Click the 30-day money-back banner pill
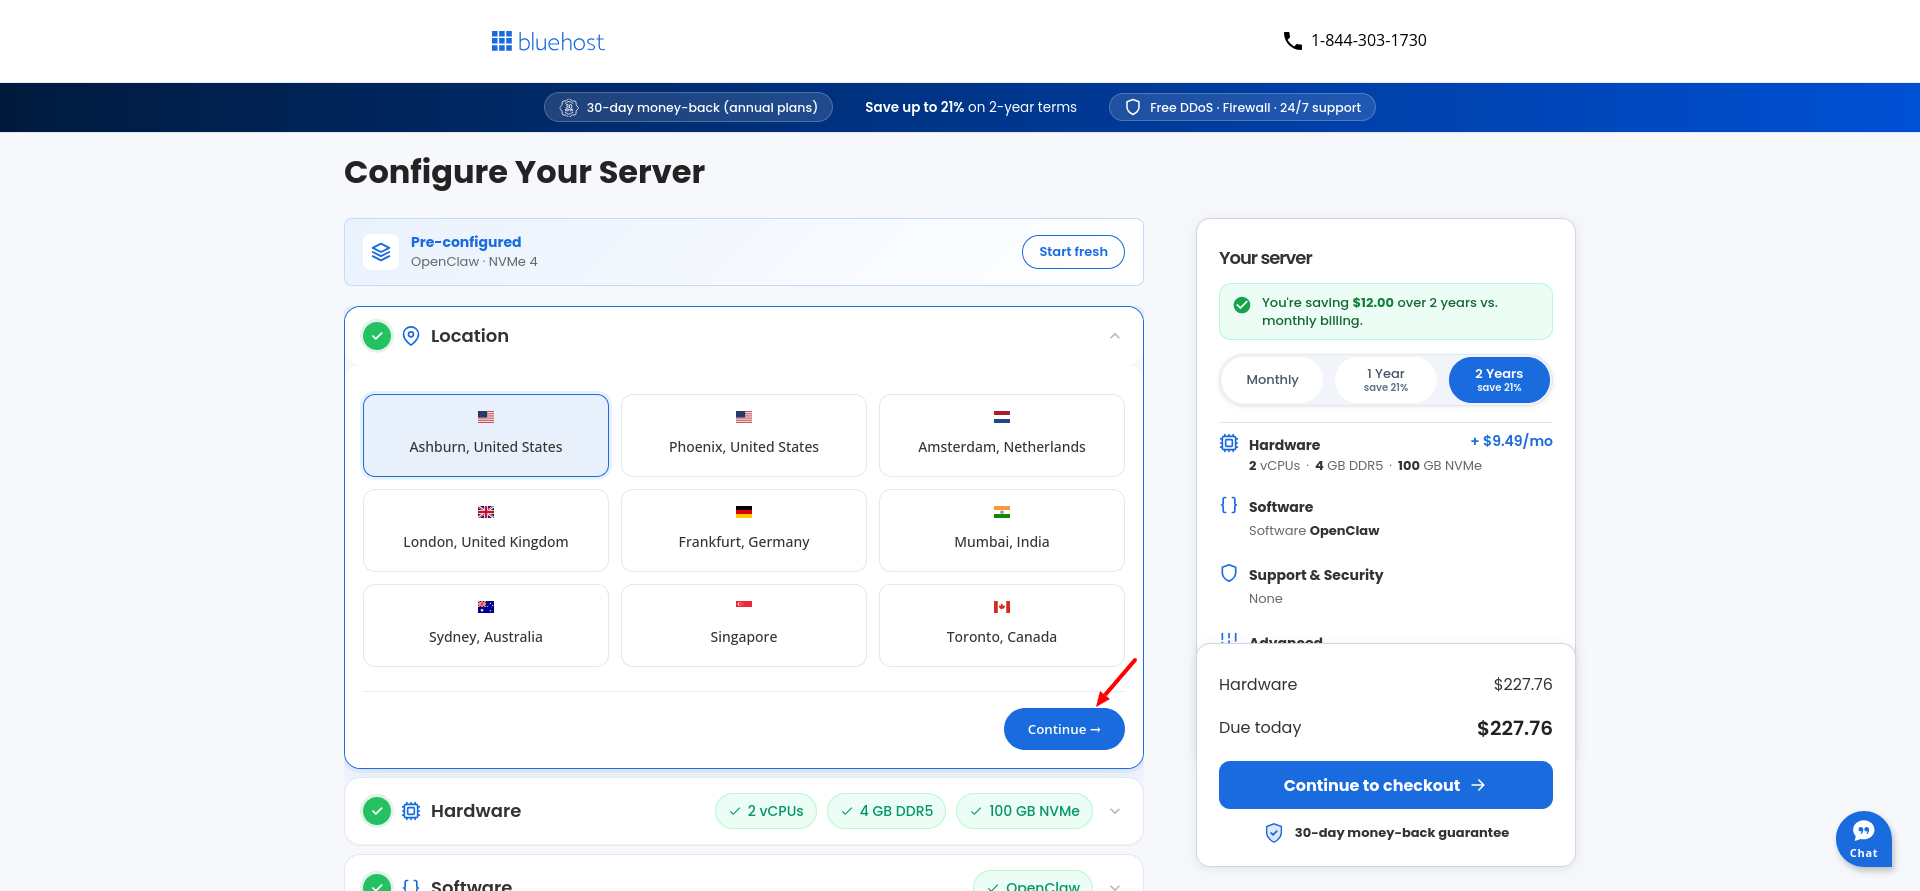Image resolution: width=1920 pixels, height=891 pixels. [x=688, y=107]
